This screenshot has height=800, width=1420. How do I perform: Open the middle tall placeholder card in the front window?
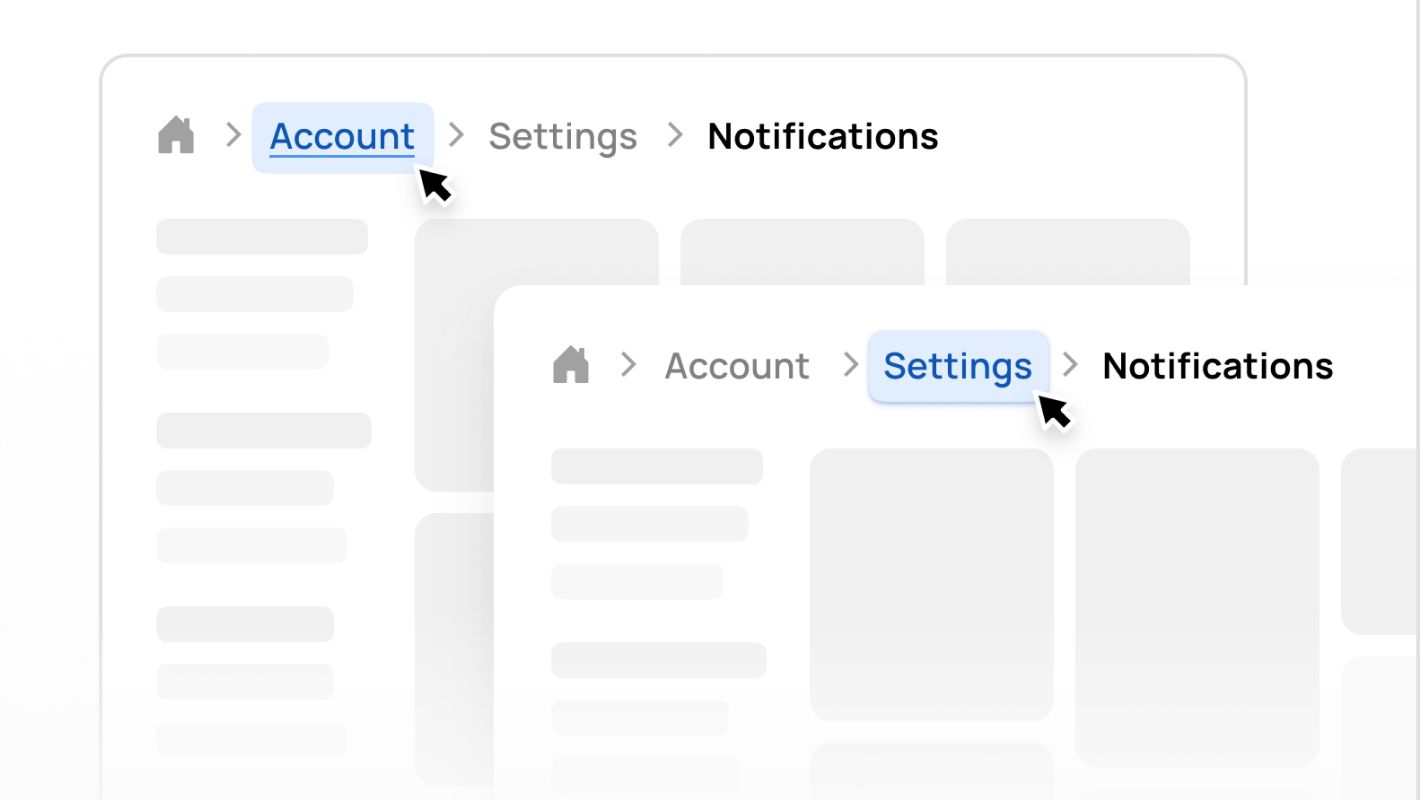click(1197, 607)
